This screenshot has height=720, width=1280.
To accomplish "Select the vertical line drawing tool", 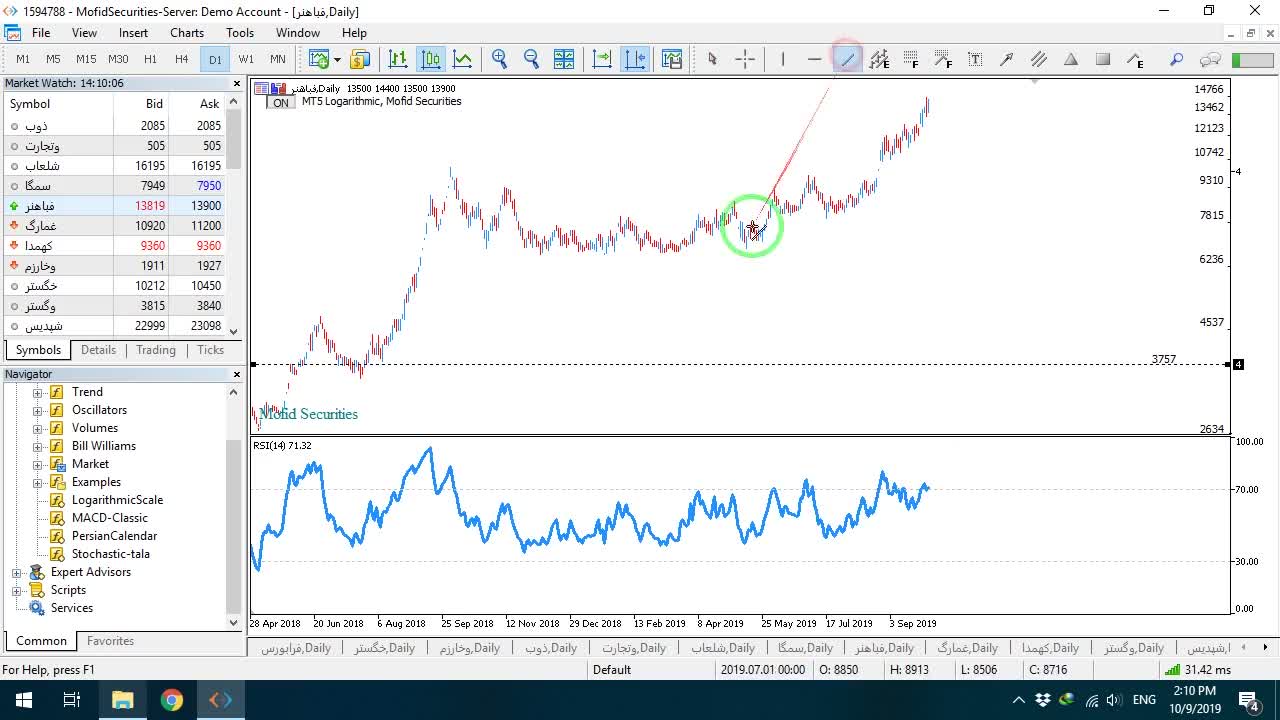I will point(783,59).
